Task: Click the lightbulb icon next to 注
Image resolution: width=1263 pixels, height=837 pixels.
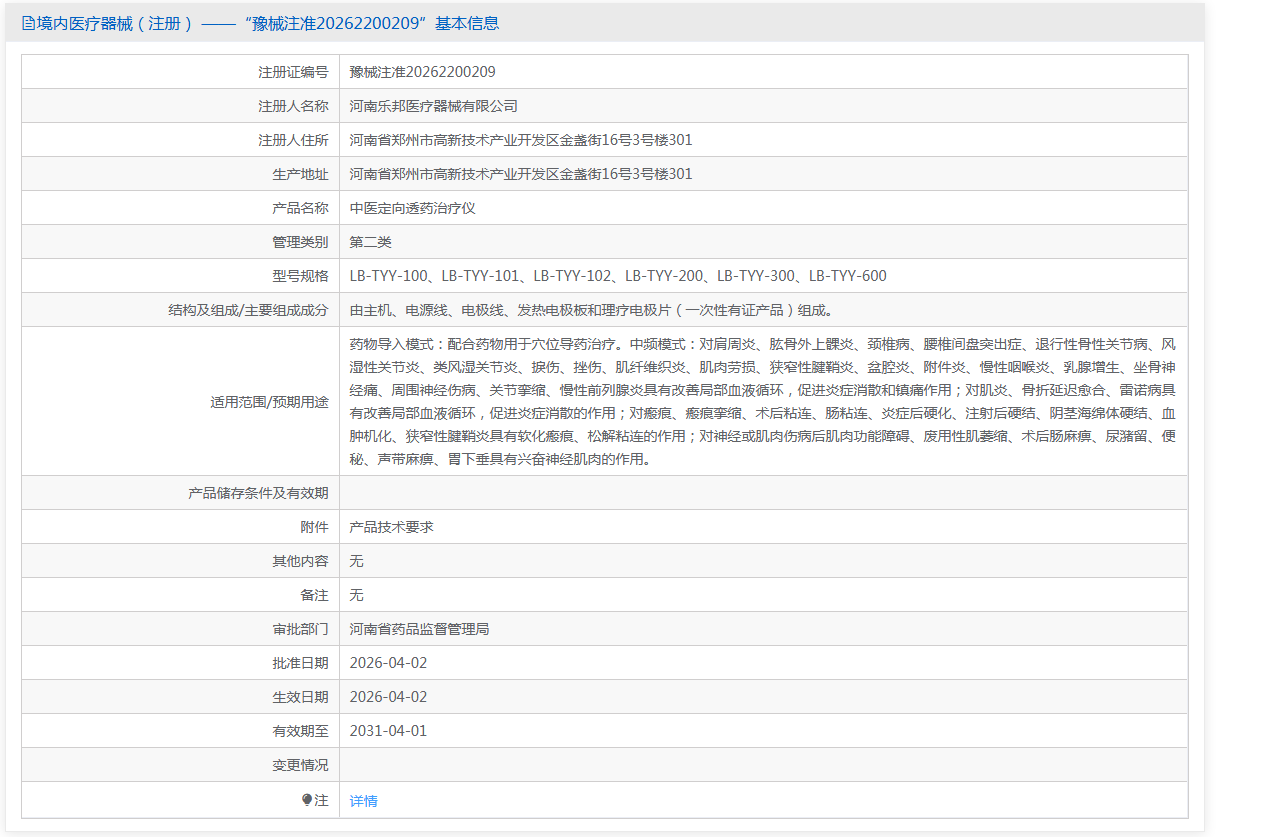Action: 307,800
